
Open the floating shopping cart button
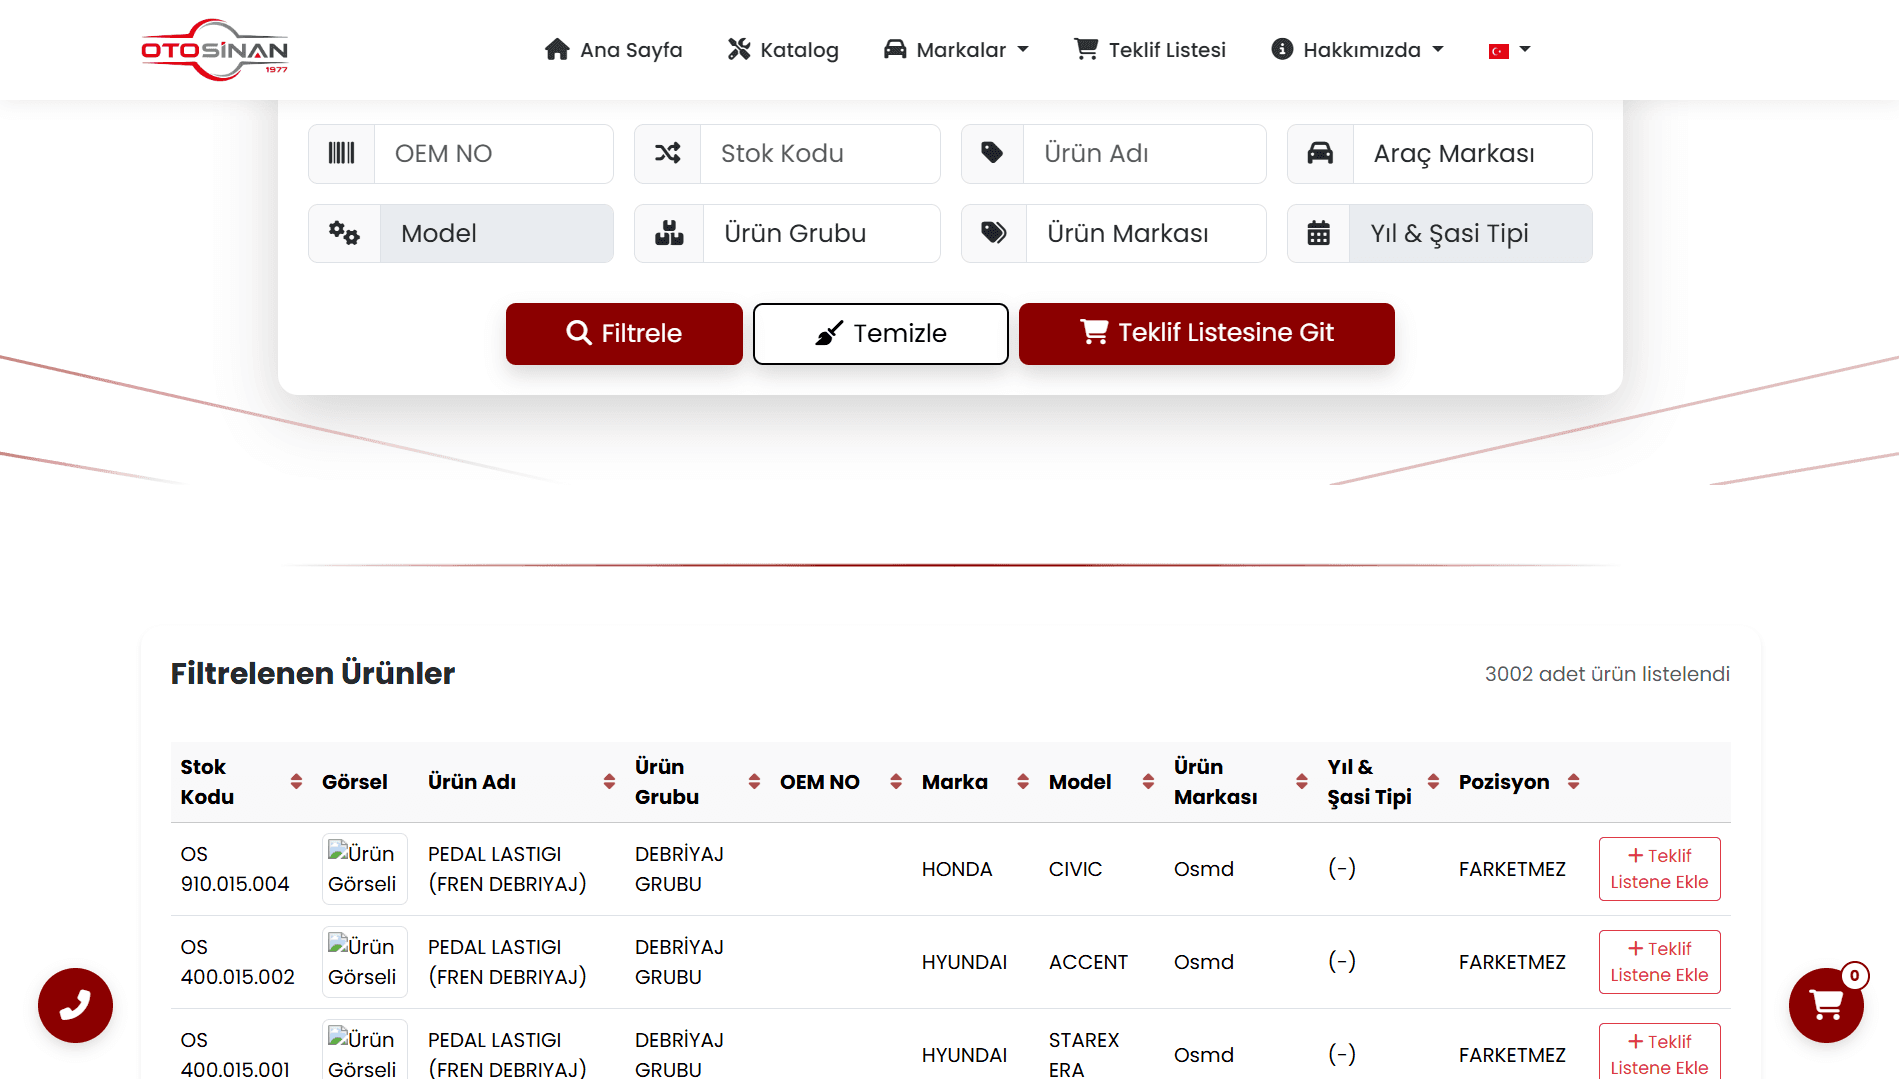1826,1005
